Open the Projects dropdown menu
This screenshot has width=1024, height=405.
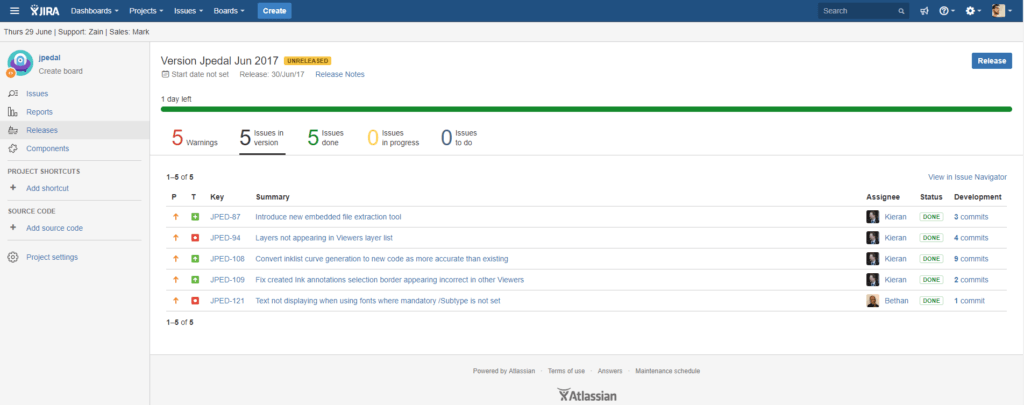(x=147, y=11)
